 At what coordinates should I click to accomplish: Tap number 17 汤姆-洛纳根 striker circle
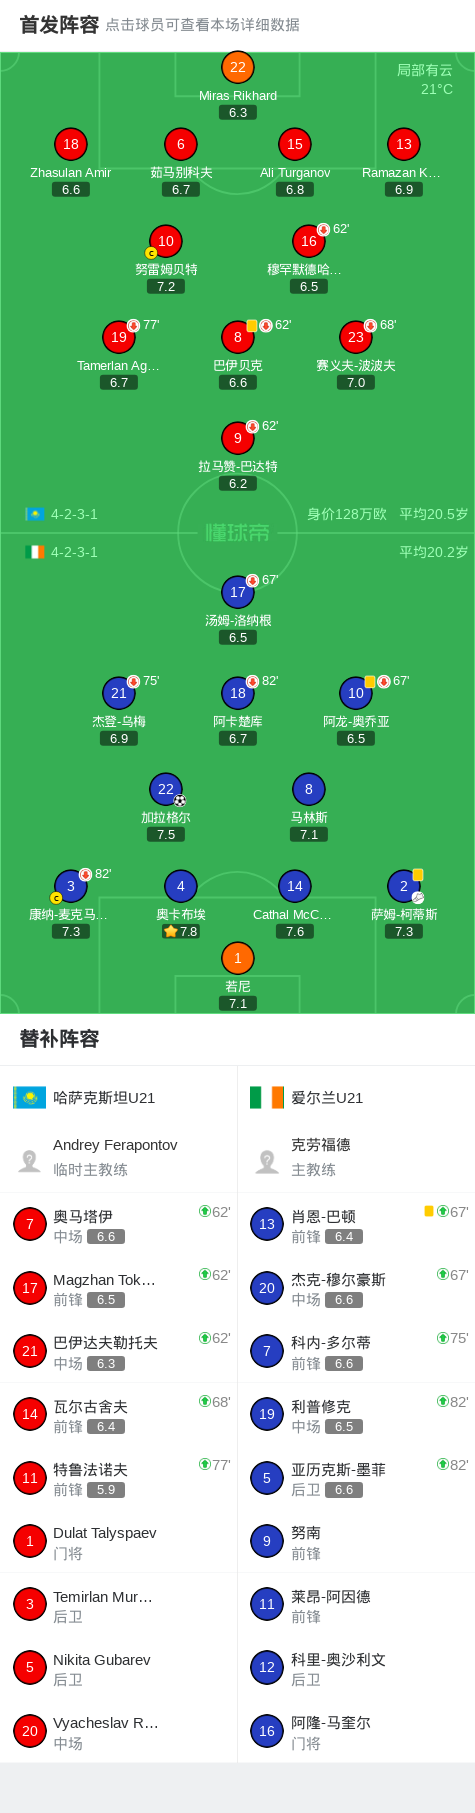coord(238,592)
